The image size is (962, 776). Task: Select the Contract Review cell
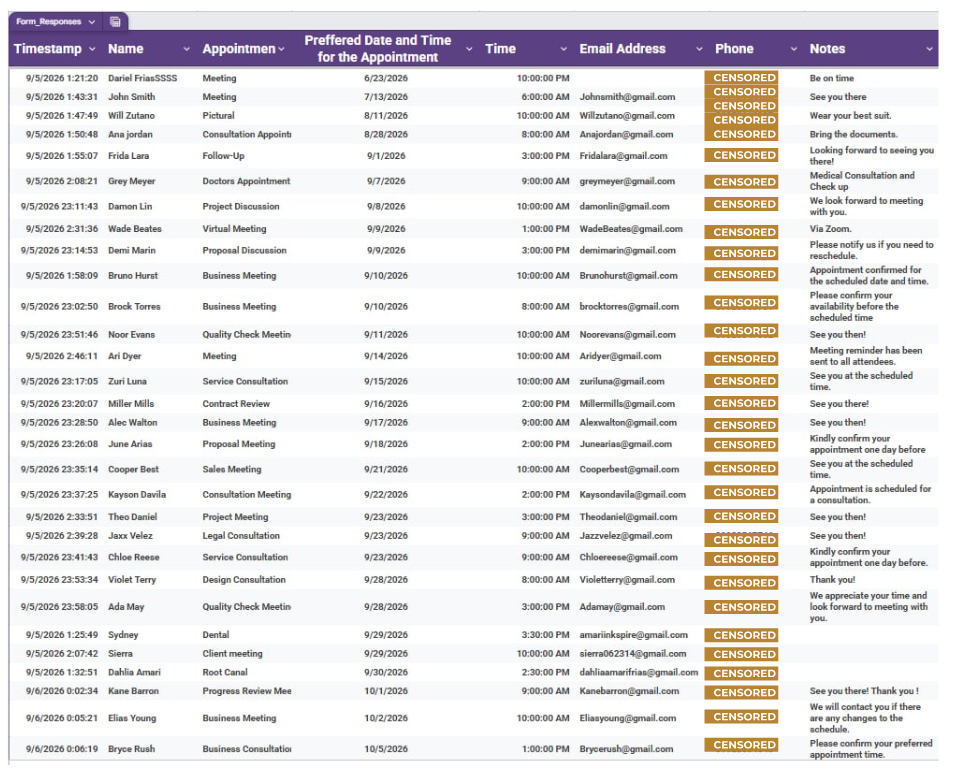click(x=236, y=404)
